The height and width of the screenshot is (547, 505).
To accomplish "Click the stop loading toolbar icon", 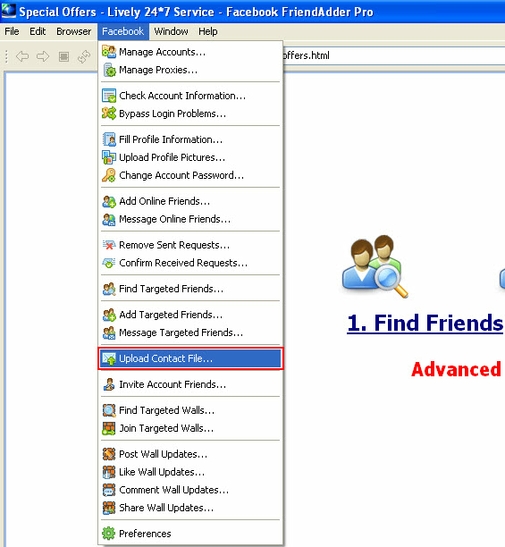I will [x=63, y=57].
